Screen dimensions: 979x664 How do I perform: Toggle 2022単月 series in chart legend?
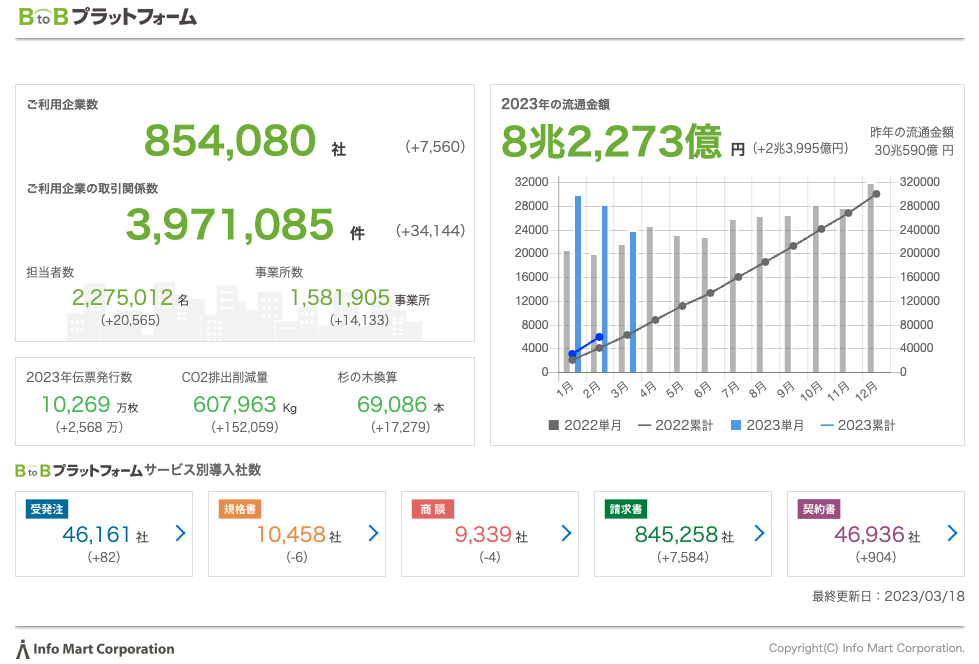point(585,425)
